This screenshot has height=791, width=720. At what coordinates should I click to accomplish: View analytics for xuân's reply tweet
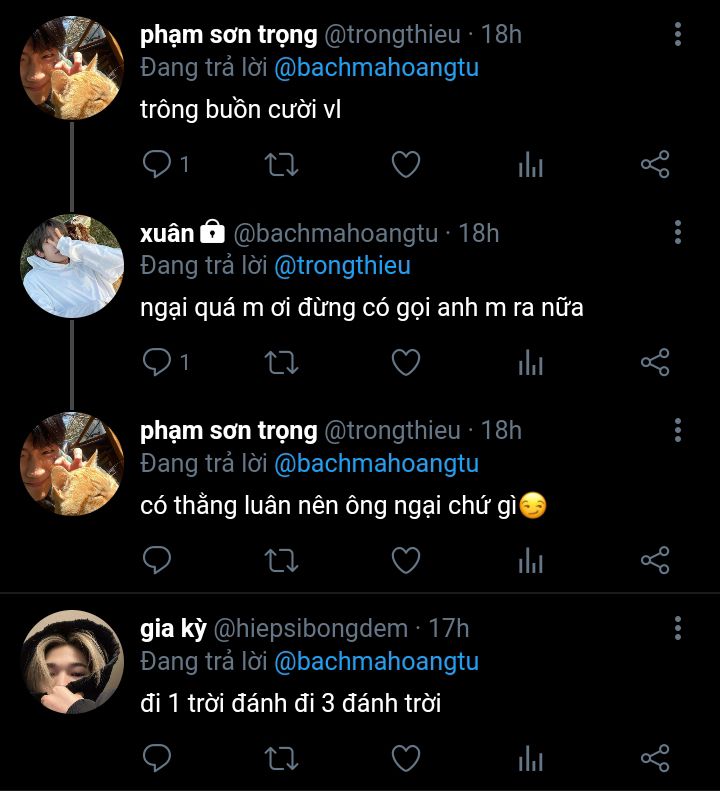[530, 362]
